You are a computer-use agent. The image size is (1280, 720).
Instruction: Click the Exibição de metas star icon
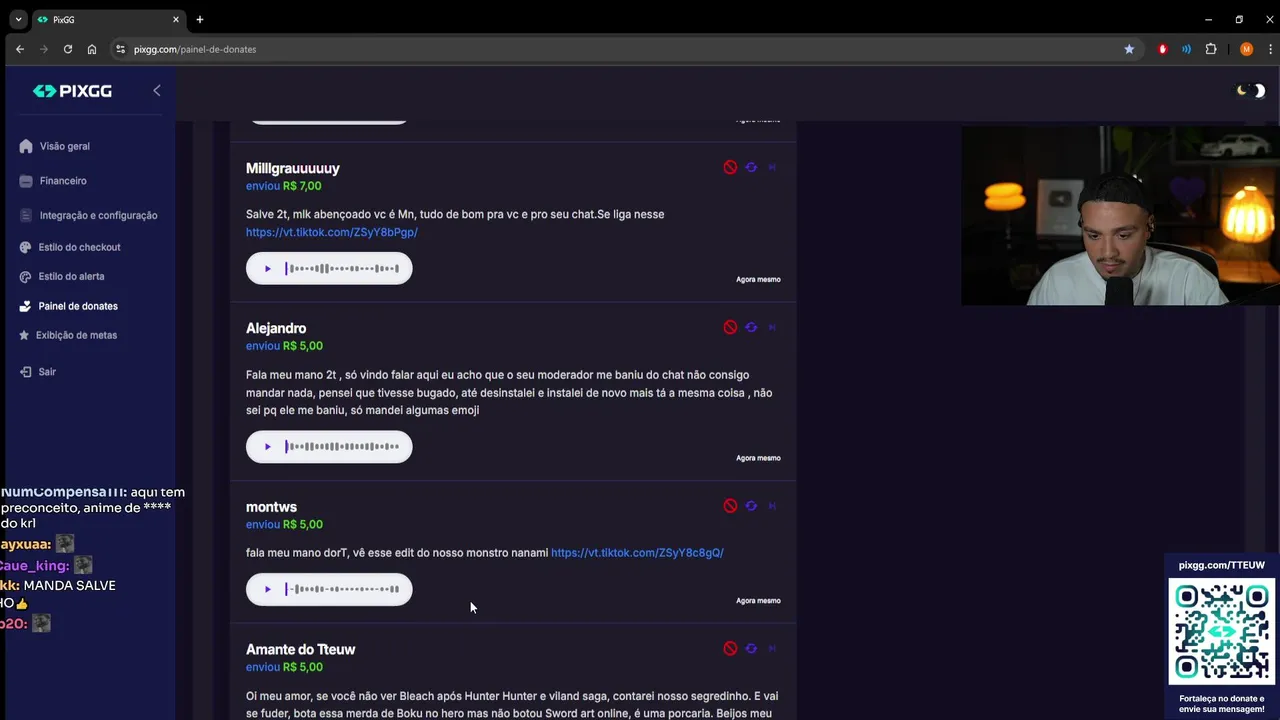(24, 335)
